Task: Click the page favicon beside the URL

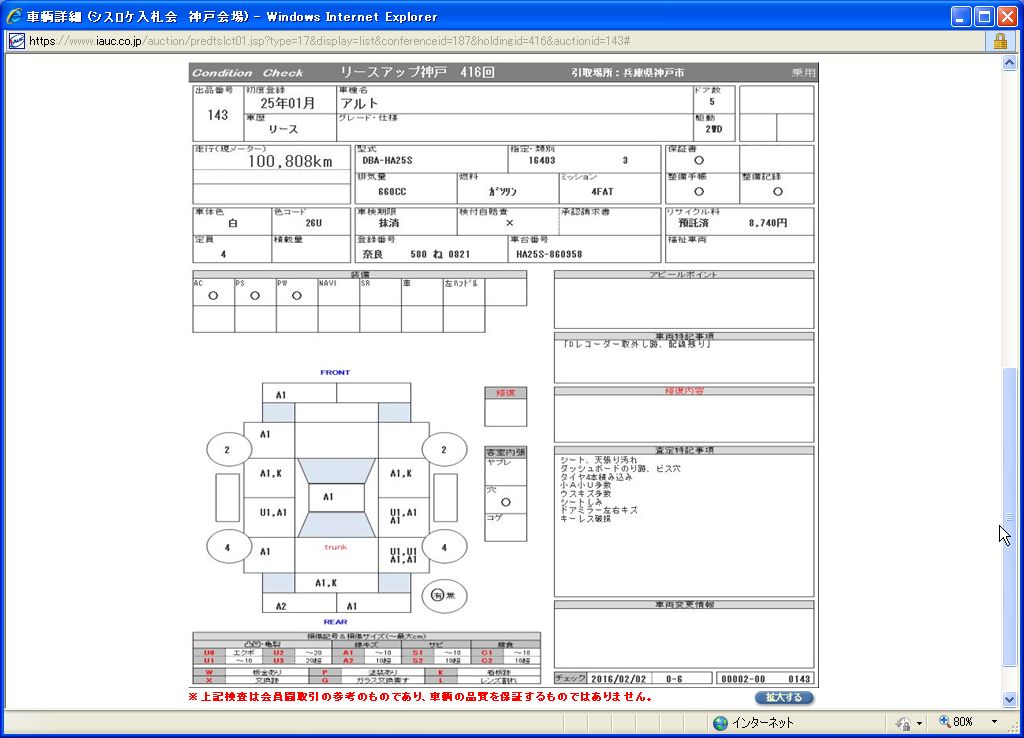Action: point(16,41)
